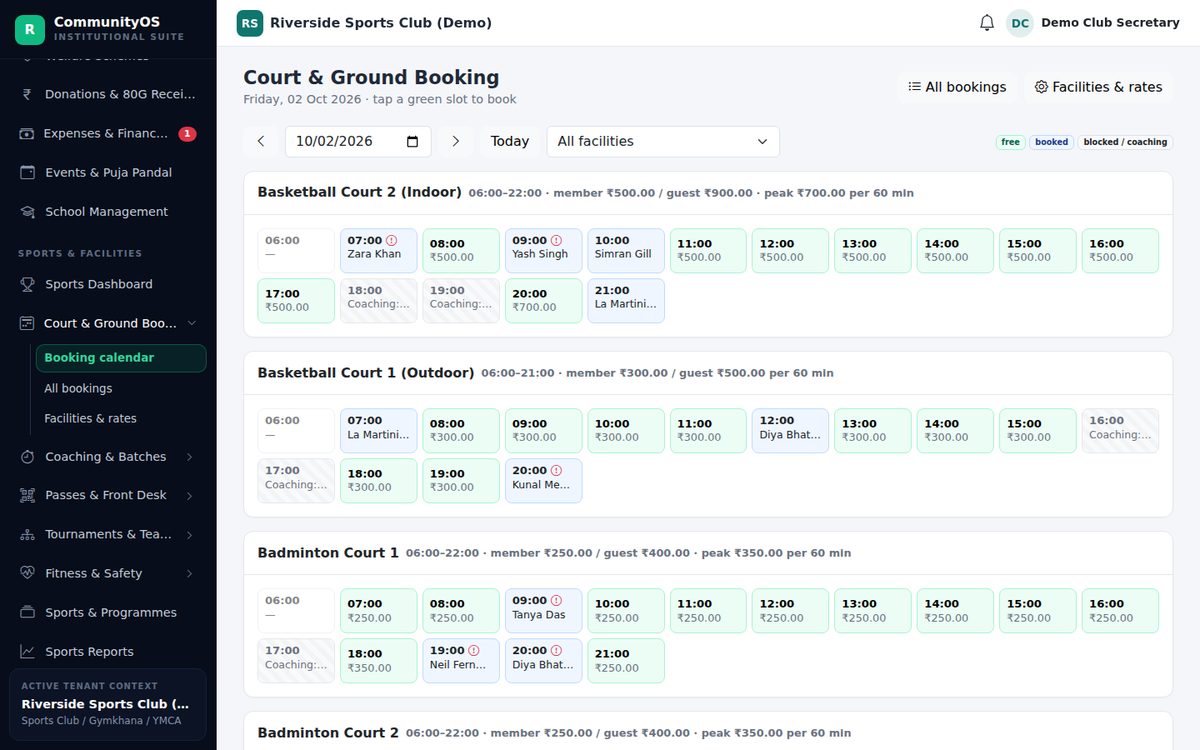Go to next day arrow

pos(456,141)
